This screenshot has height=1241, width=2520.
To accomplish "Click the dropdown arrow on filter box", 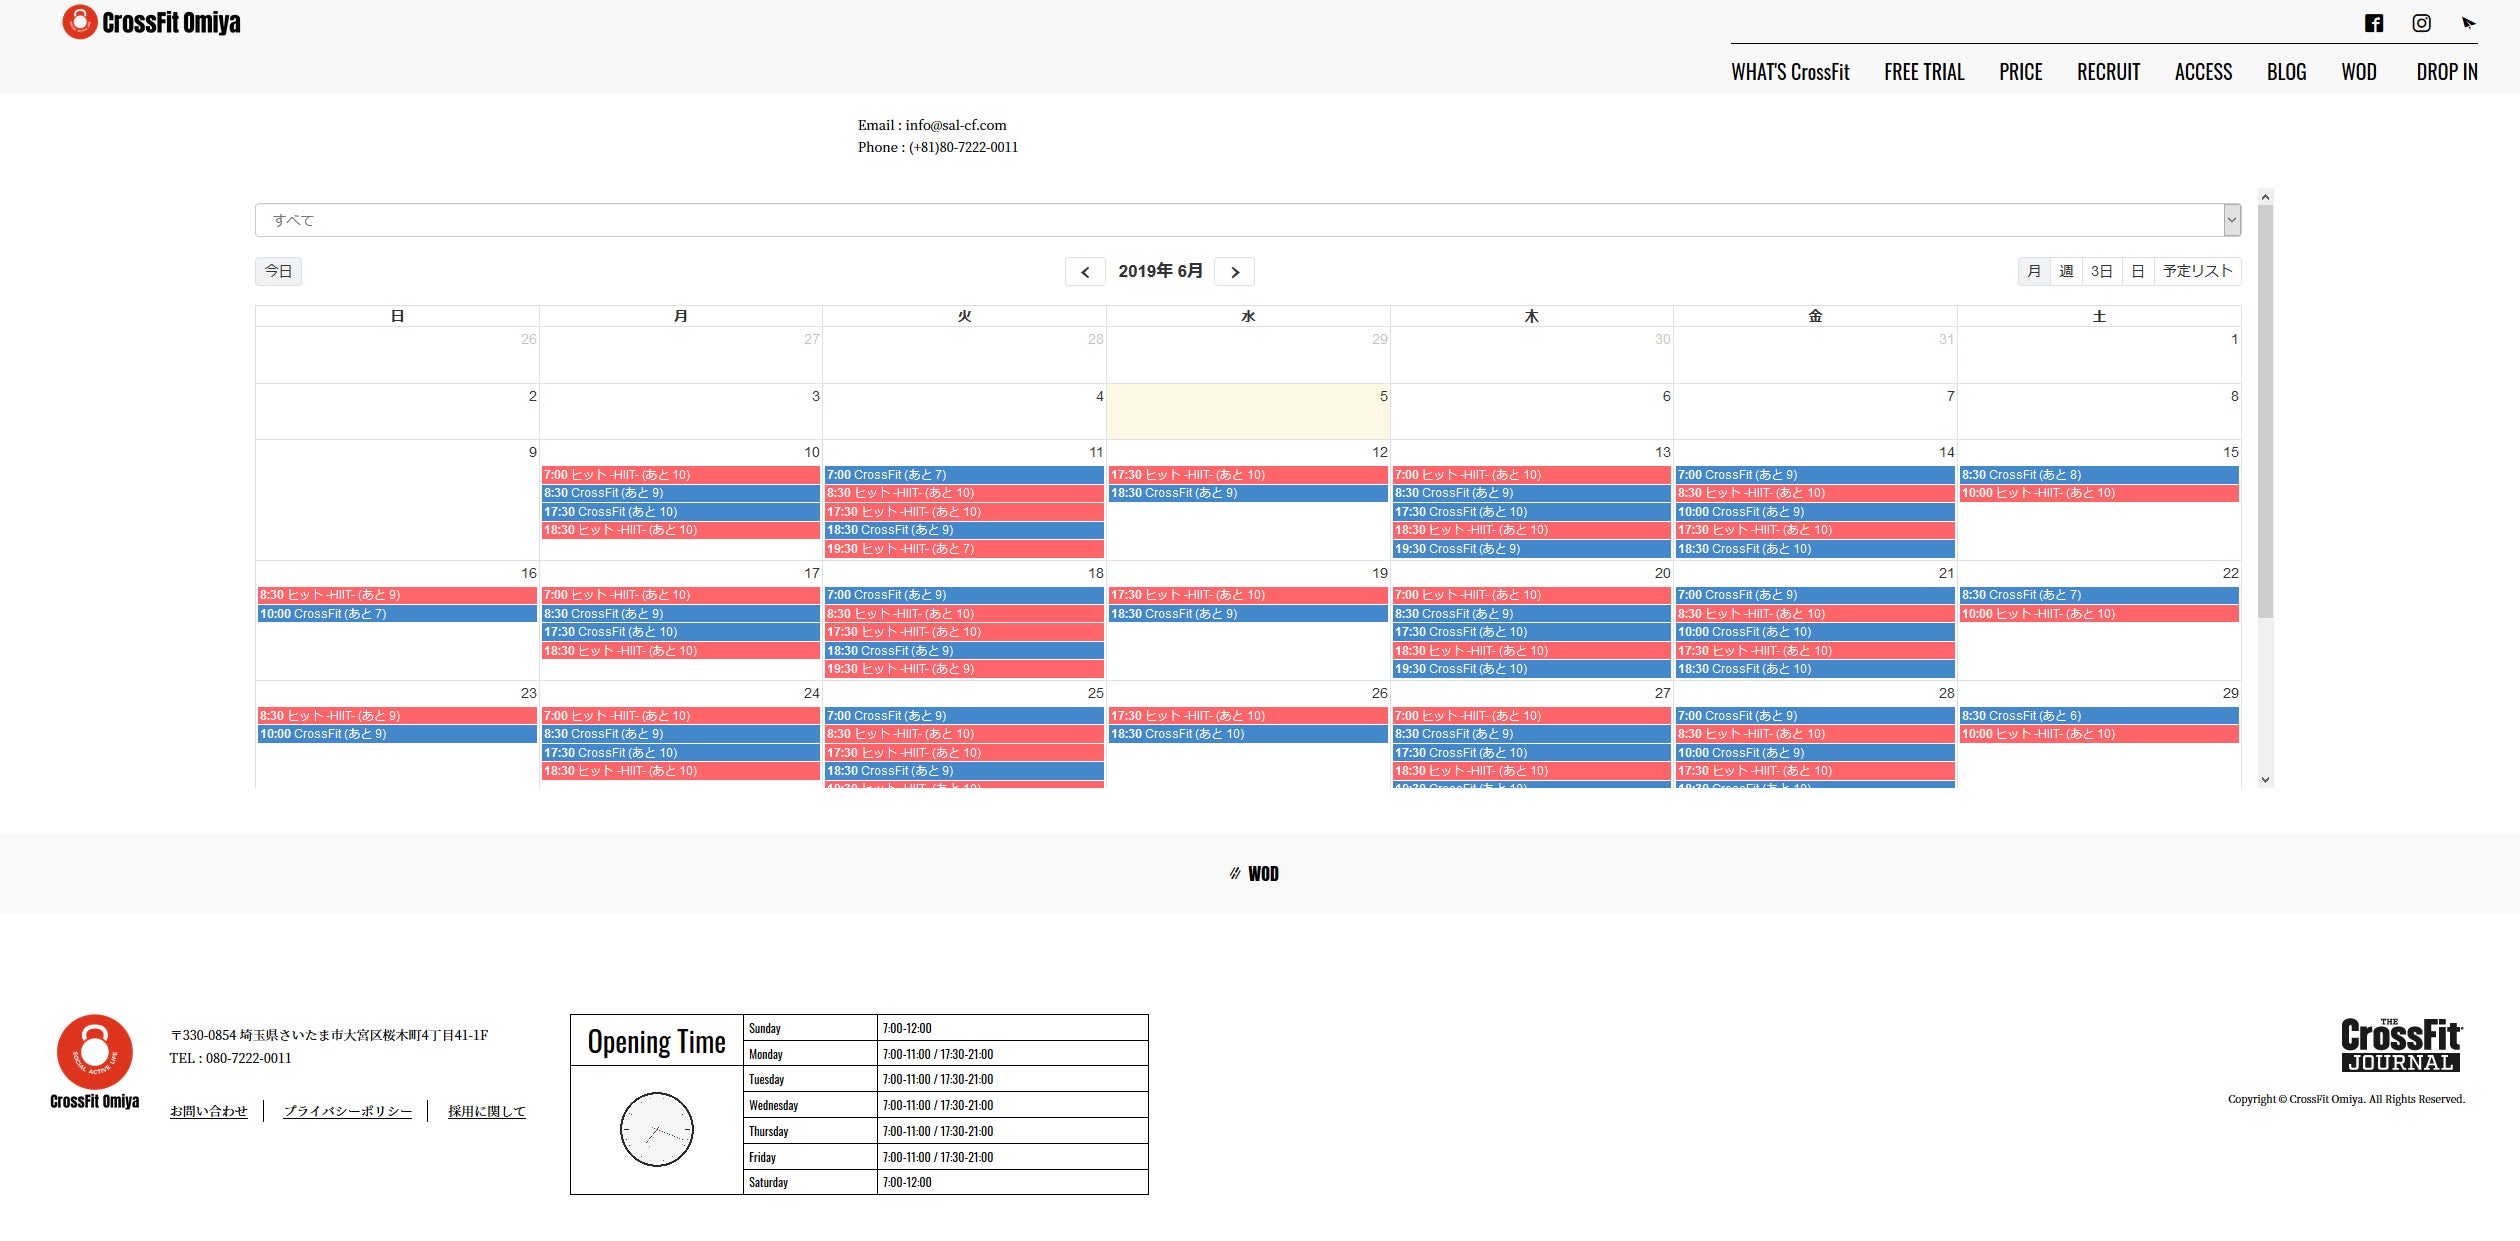I will 2231,220.
